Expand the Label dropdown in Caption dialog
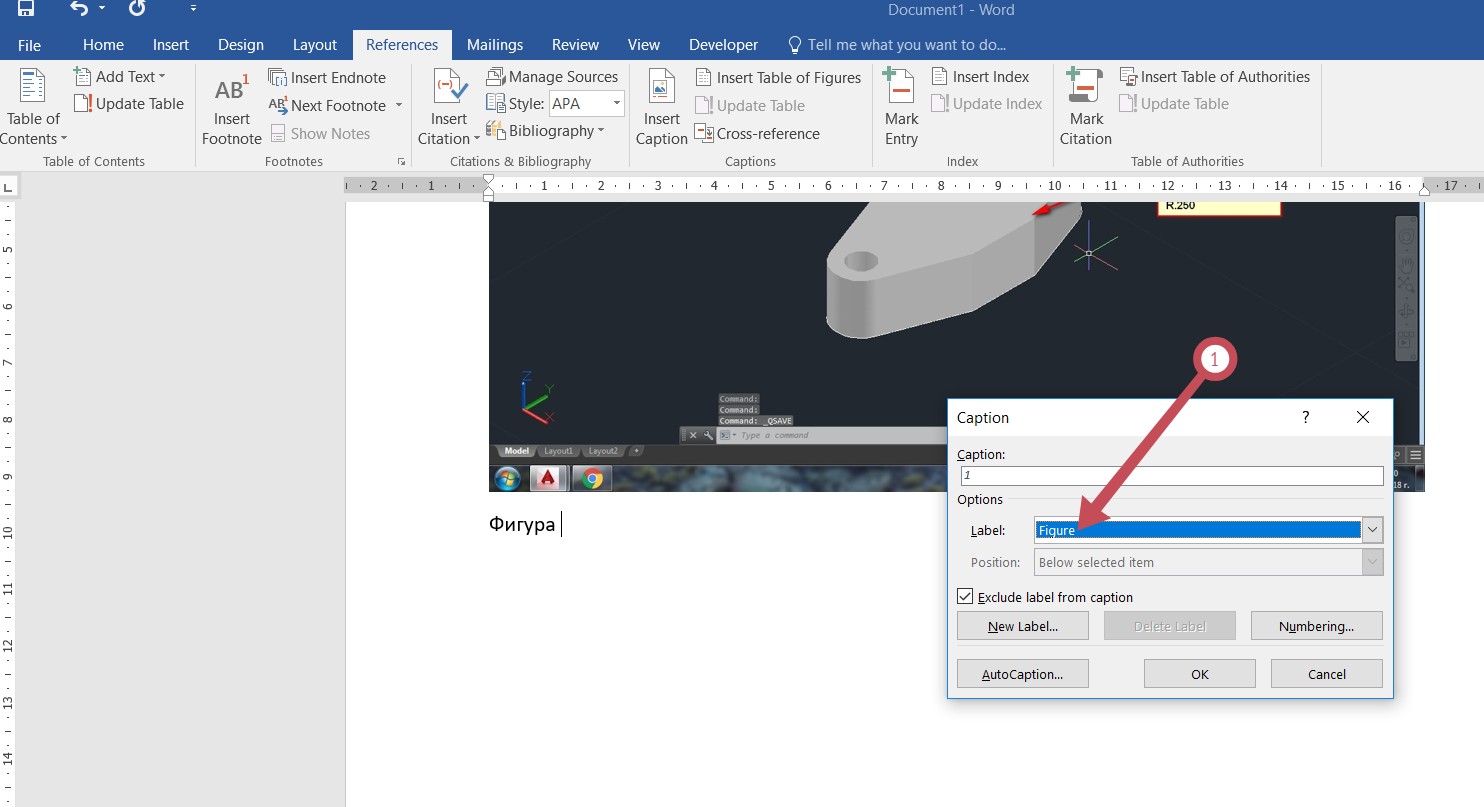 1372,530
